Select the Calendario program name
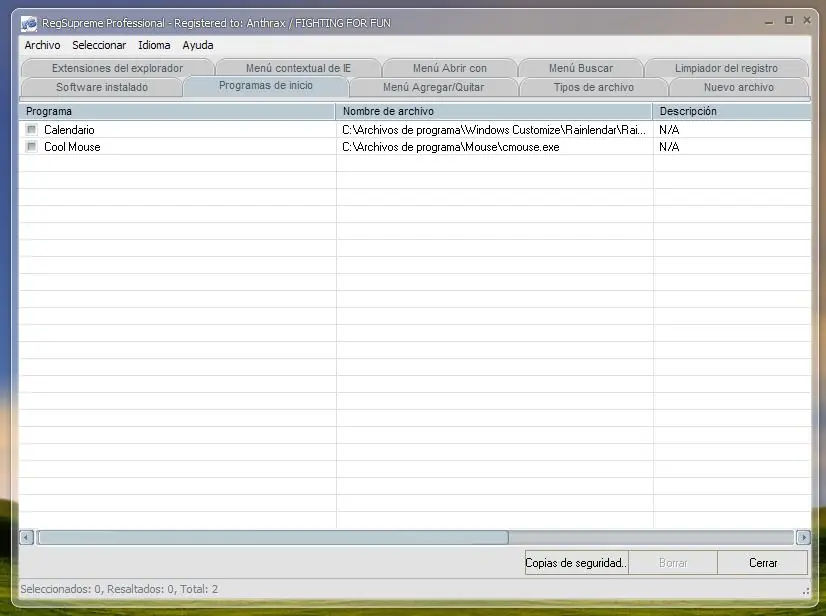This screenshot has height=616, width=826. [x=69, y=130]
